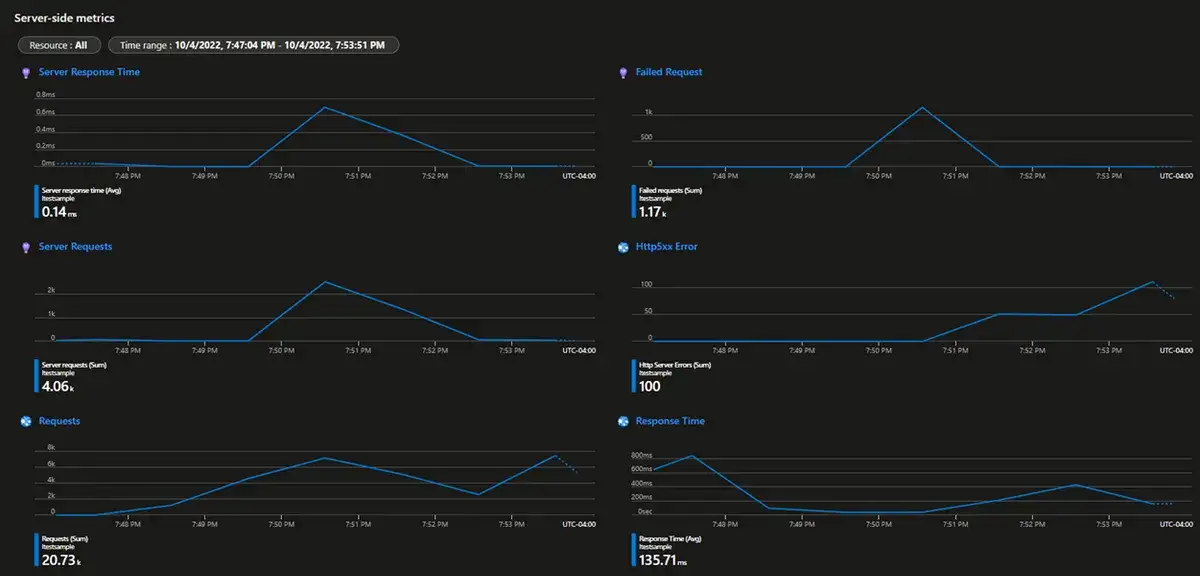
Task: Open the Time range selector
Action: click(255, 44)
